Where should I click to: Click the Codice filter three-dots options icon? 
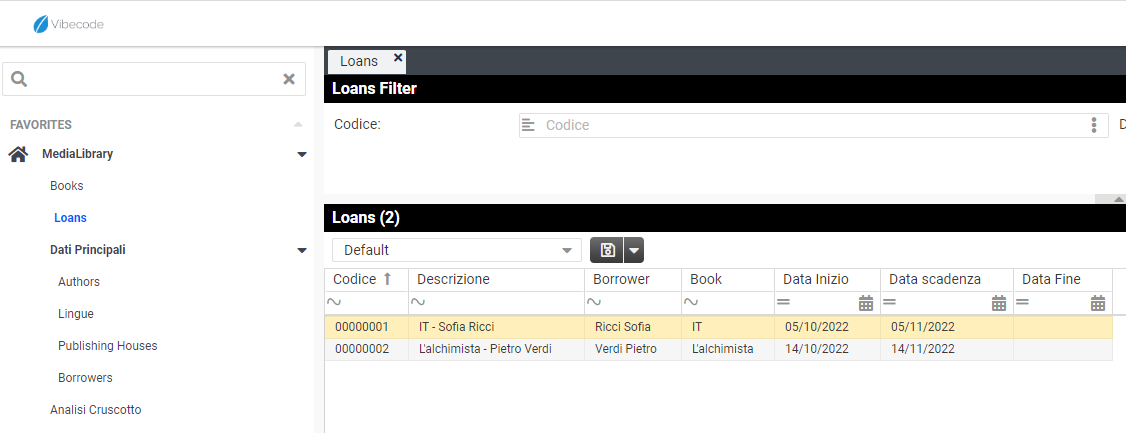pos(1094,125)
